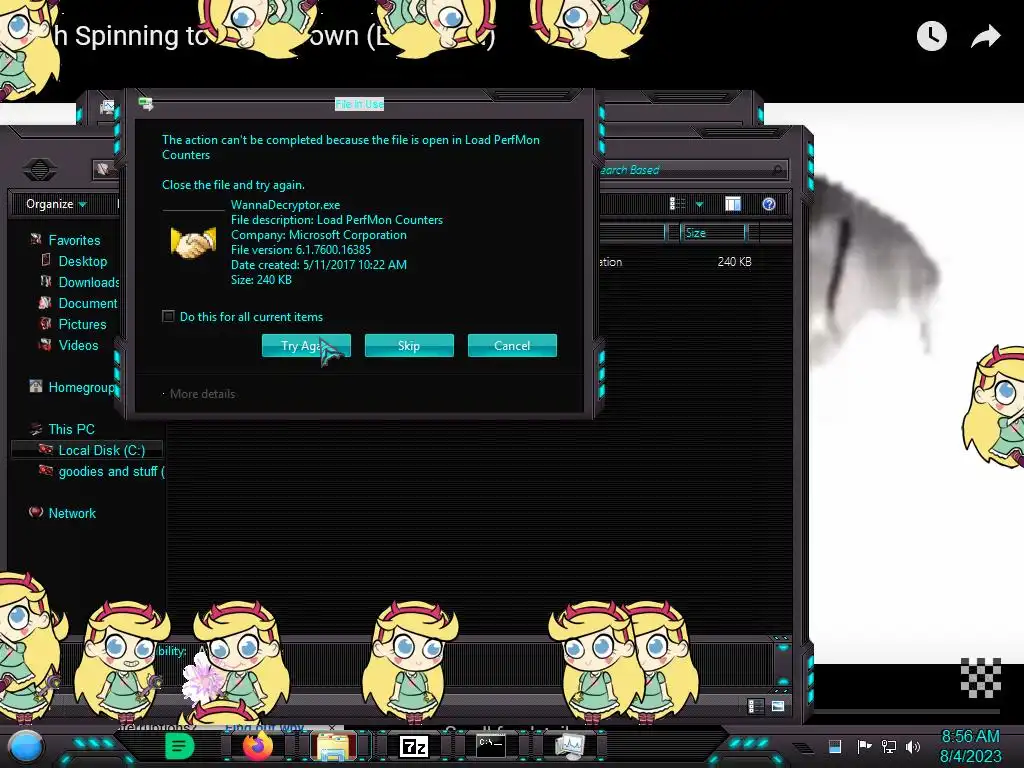Click the File In Use dialog title icon
This screenshot has height=768, width=1024.
click(146, 104)
